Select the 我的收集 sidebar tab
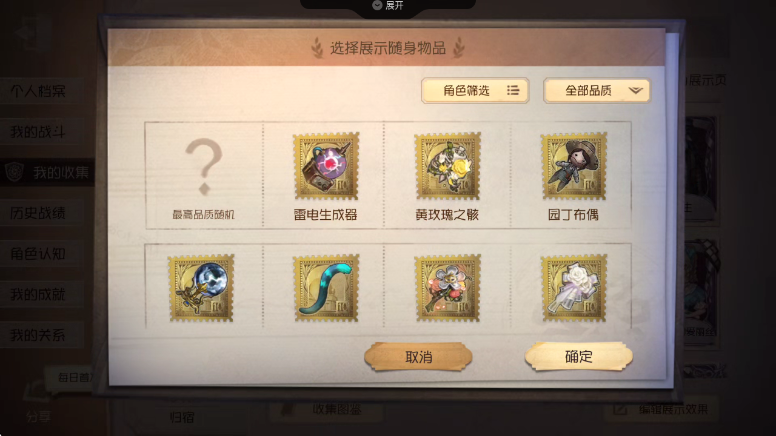The height and width of the screenshot is (436, 776). (x=47, y=173)
